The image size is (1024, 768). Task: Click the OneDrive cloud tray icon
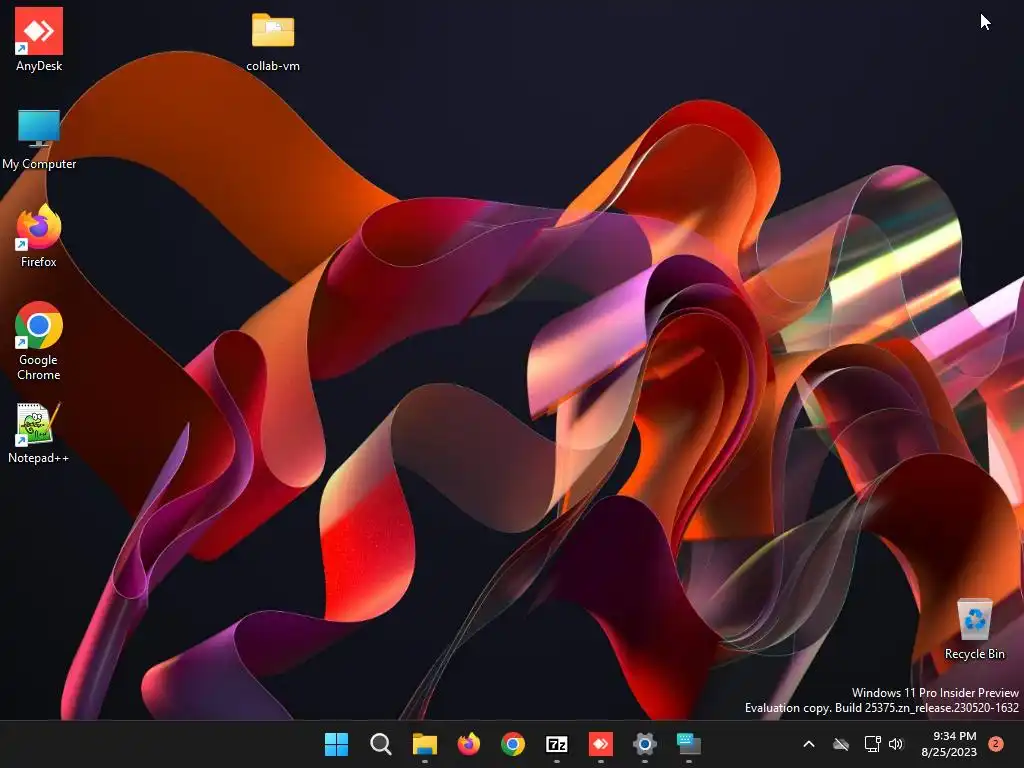(841, 744)
